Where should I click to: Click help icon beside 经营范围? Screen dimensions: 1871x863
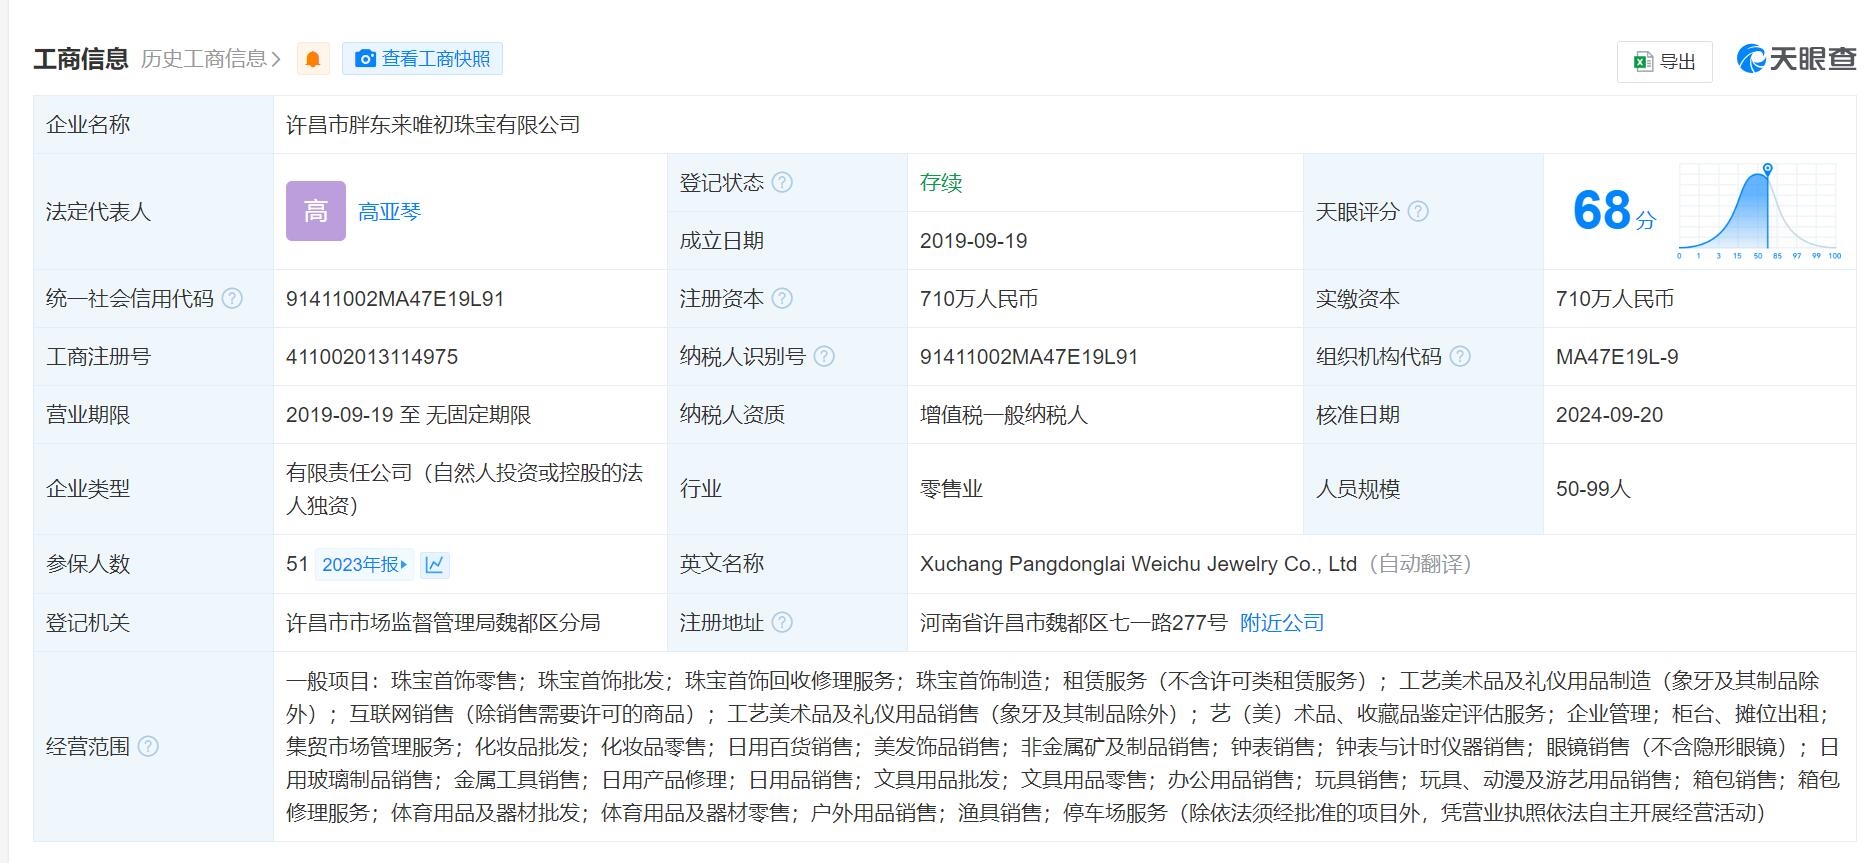point(148,747)
